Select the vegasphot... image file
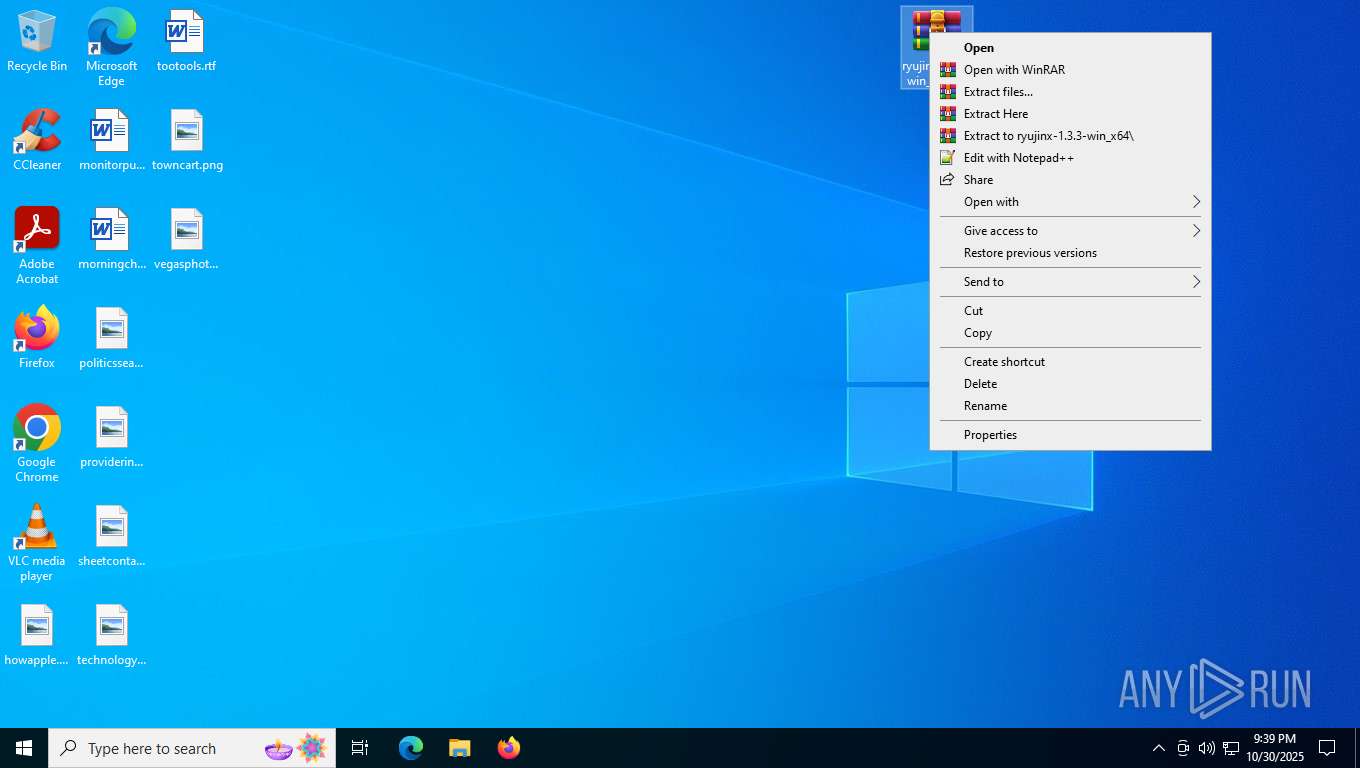Screen dimensions: 1360x768 pyautogui.click(x=186, y=239)
